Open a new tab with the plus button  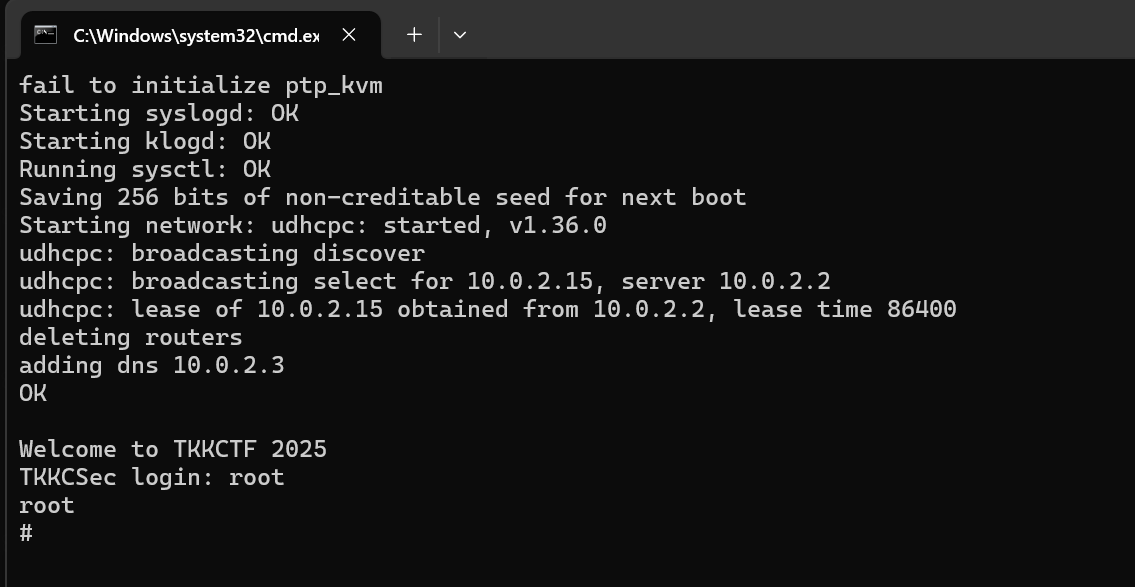click(x=414, y=35)
